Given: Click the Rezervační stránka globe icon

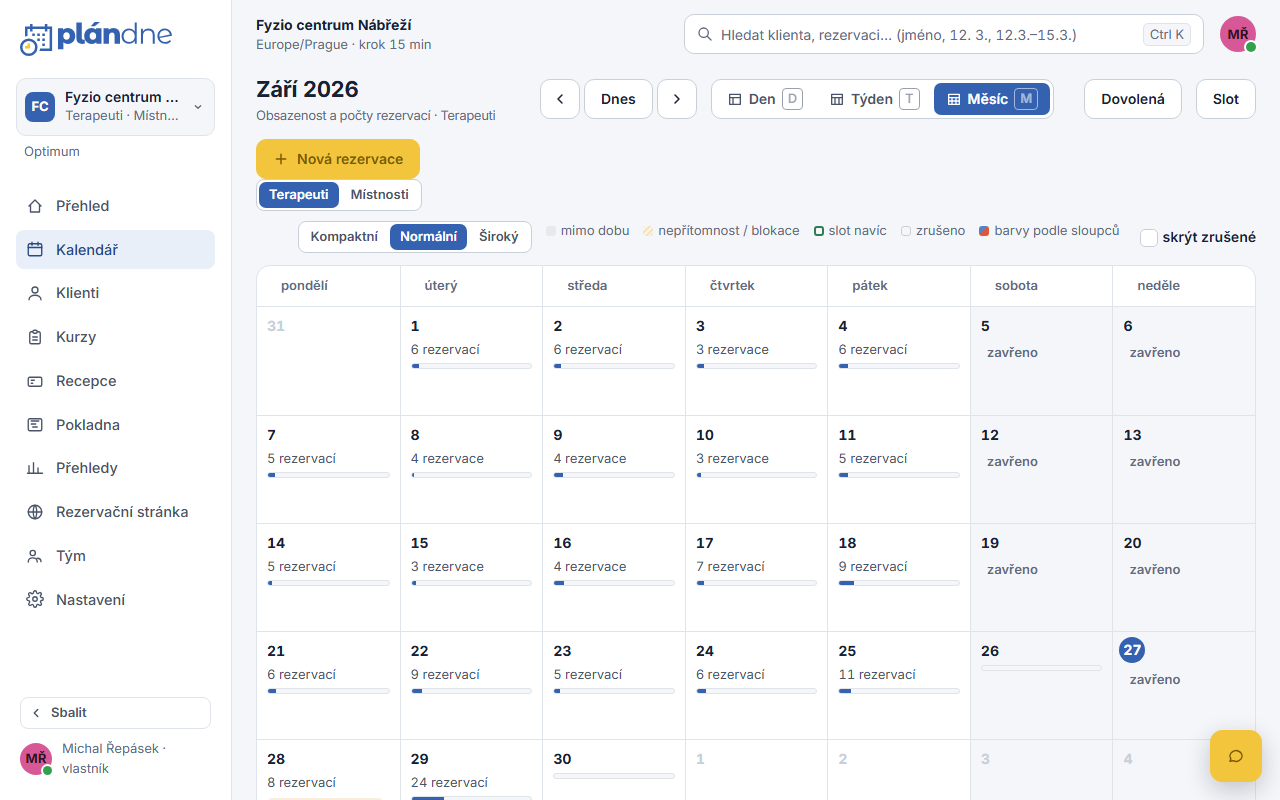Looking at the screenshot, I should point(35,512).
